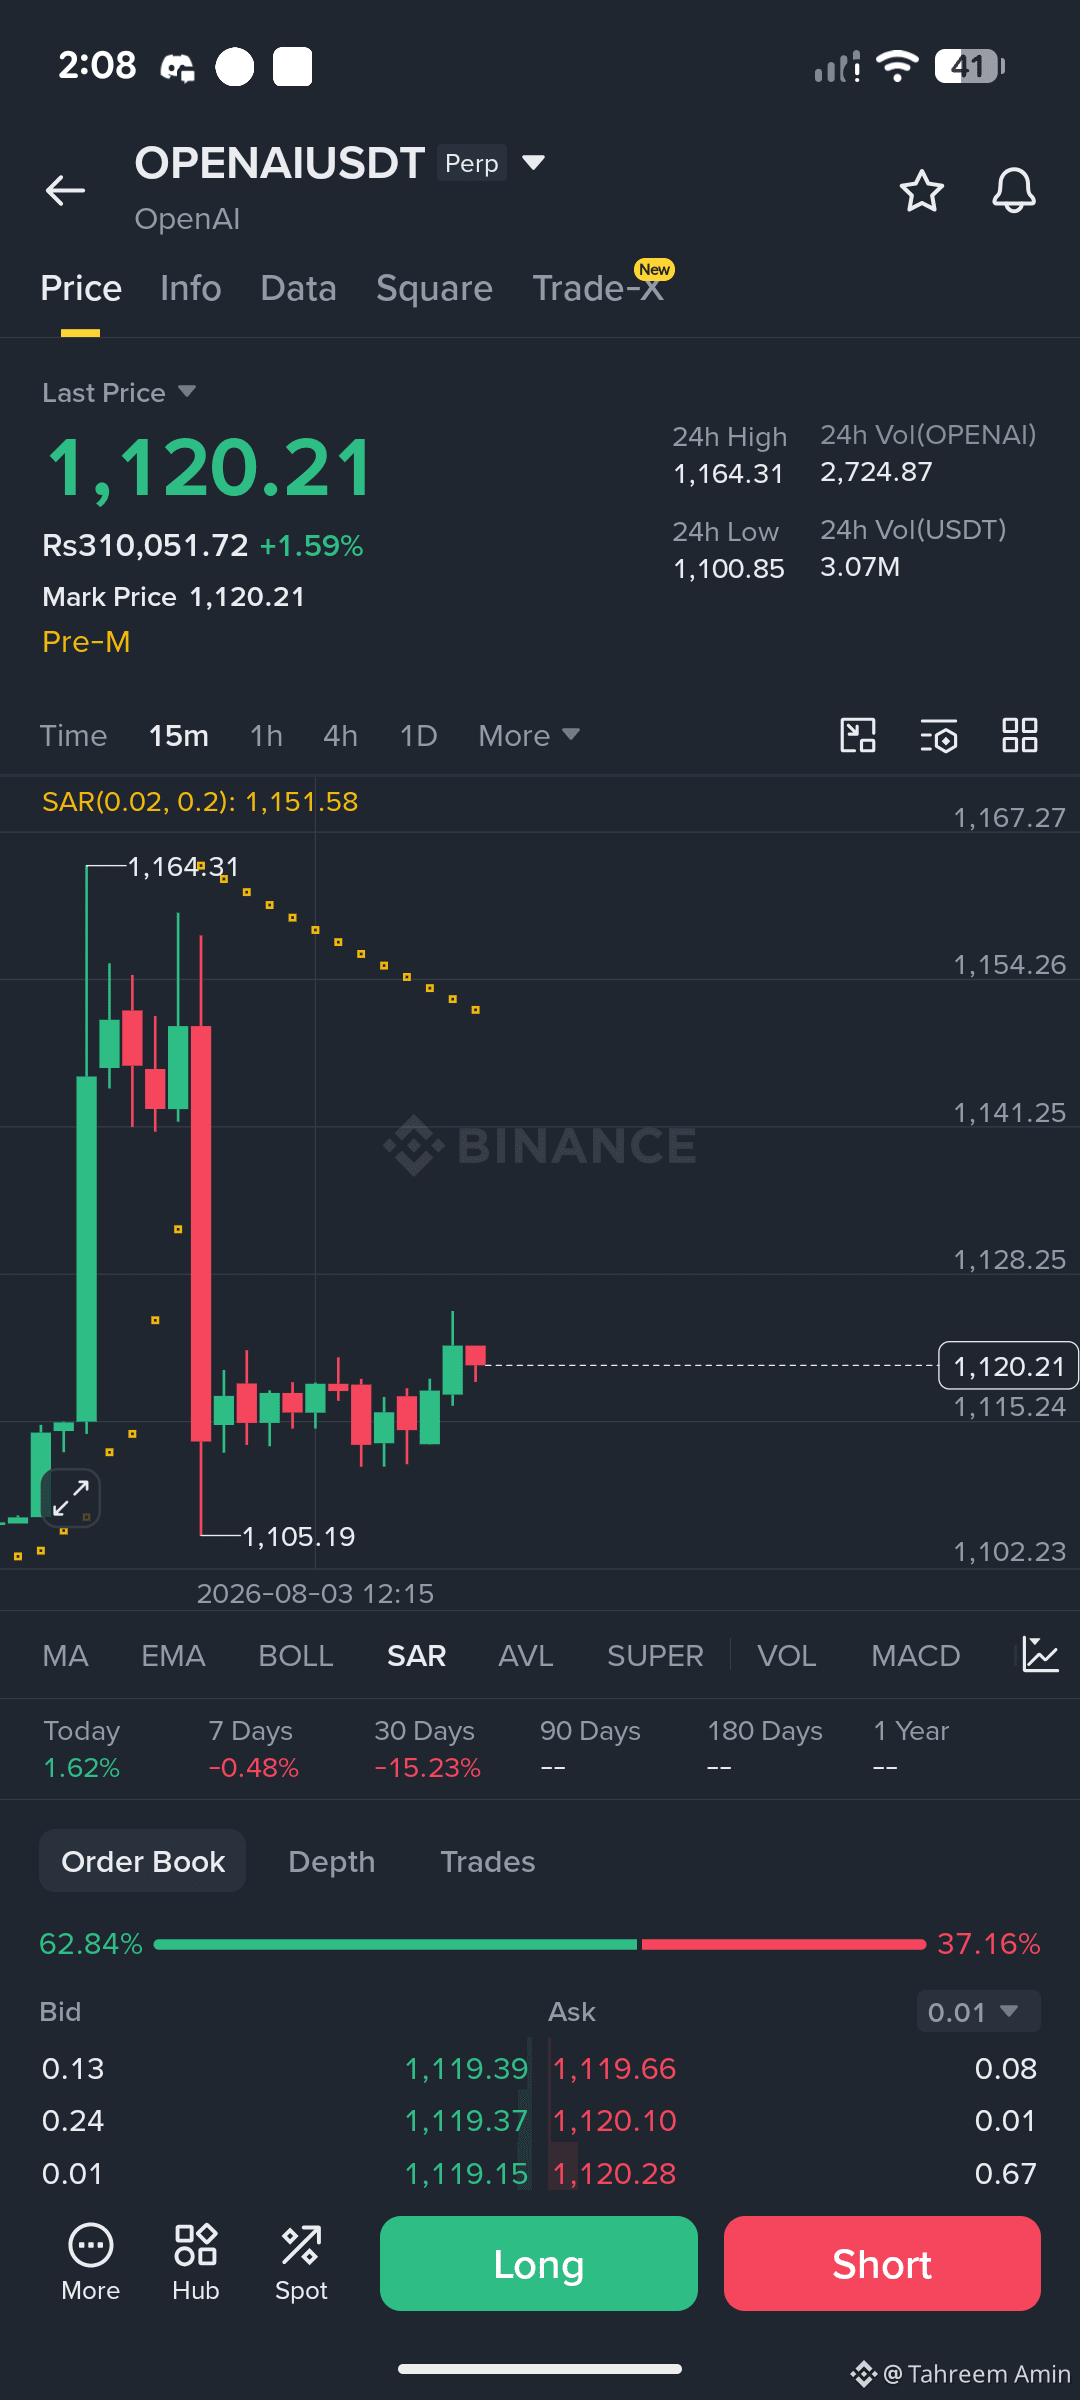Image resolution: width=1080 pixels, height=2400 pixels.
Task: Open indicator settings line-chart icon
Action: tap(1040, 1655)
